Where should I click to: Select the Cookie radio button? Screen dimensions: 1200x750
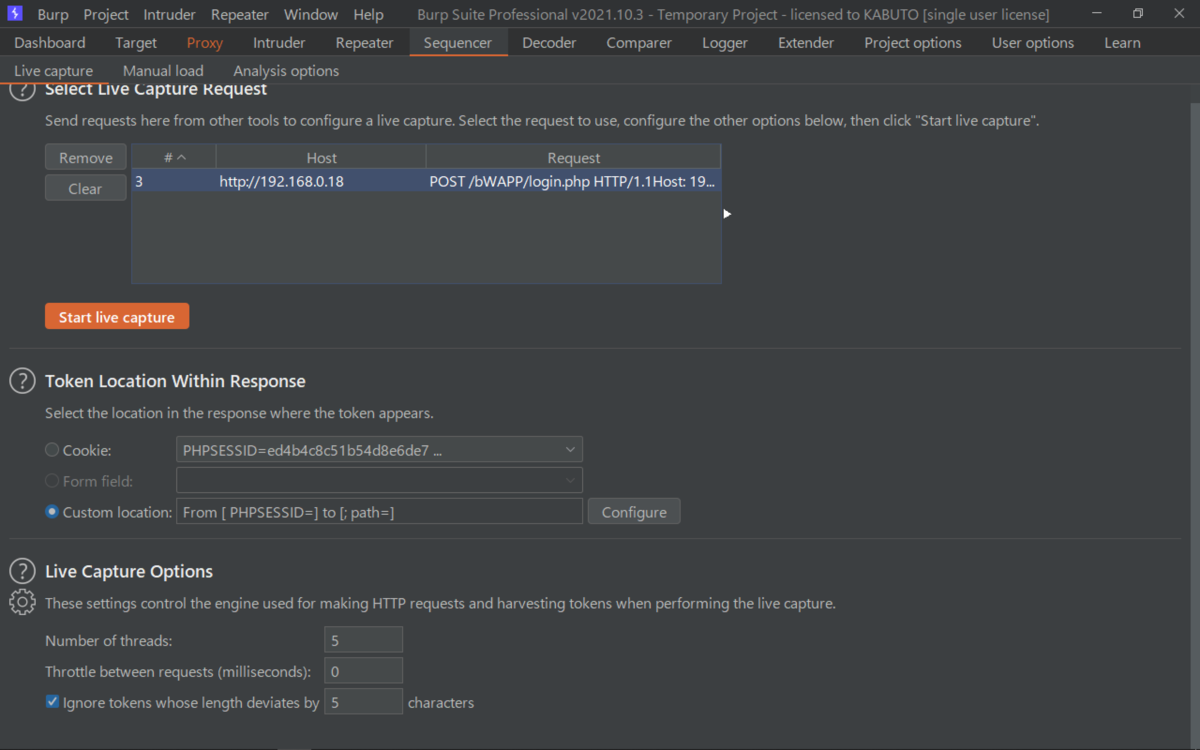coord(52,450)
